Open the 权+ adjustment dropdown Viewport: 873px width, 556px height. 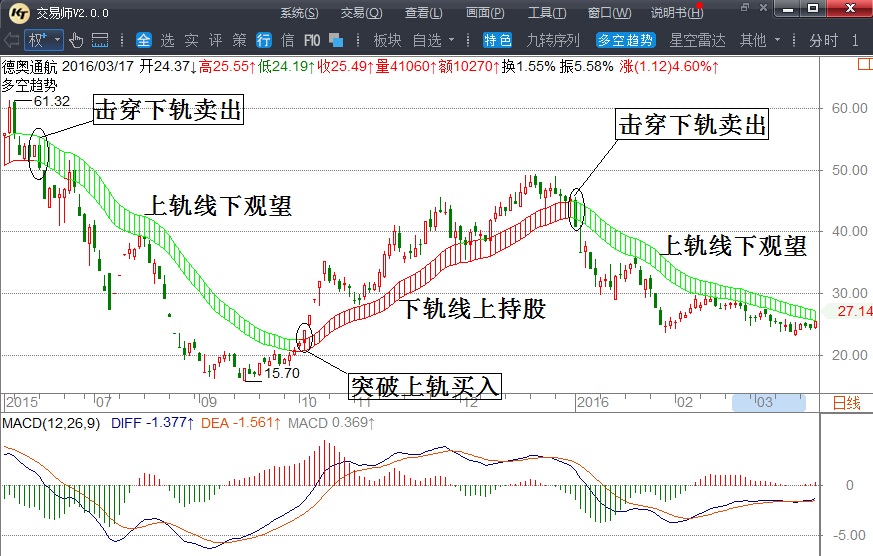pyautogui.click(x=44, y=40)
